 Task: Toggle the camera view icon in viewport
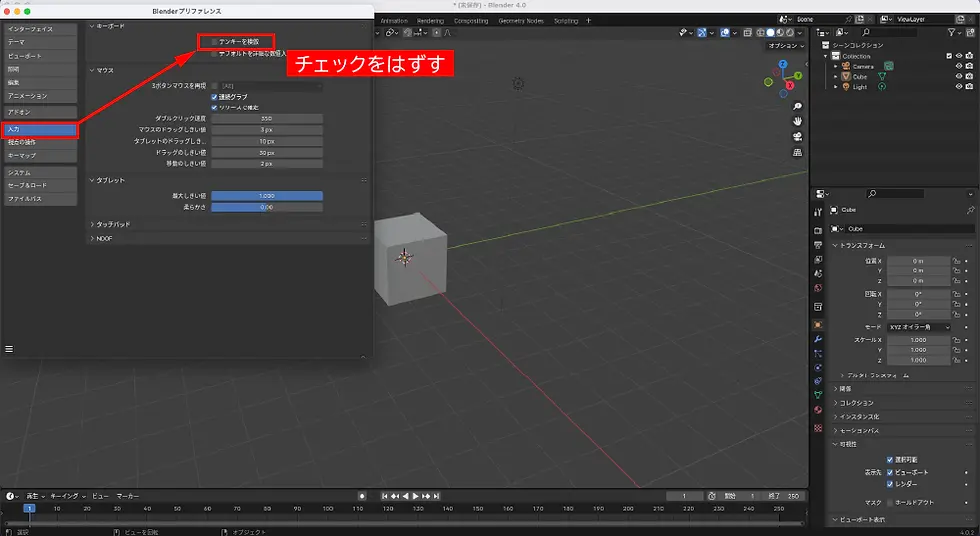(797, 137)
